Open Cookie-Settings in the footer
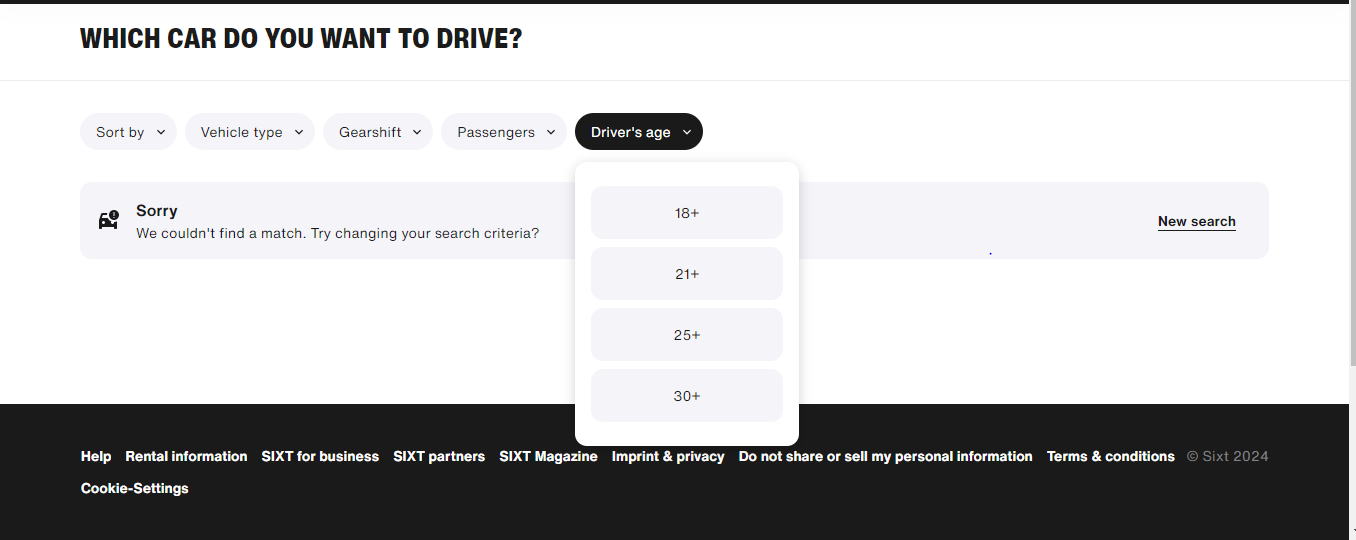 [x=135, y=488]
